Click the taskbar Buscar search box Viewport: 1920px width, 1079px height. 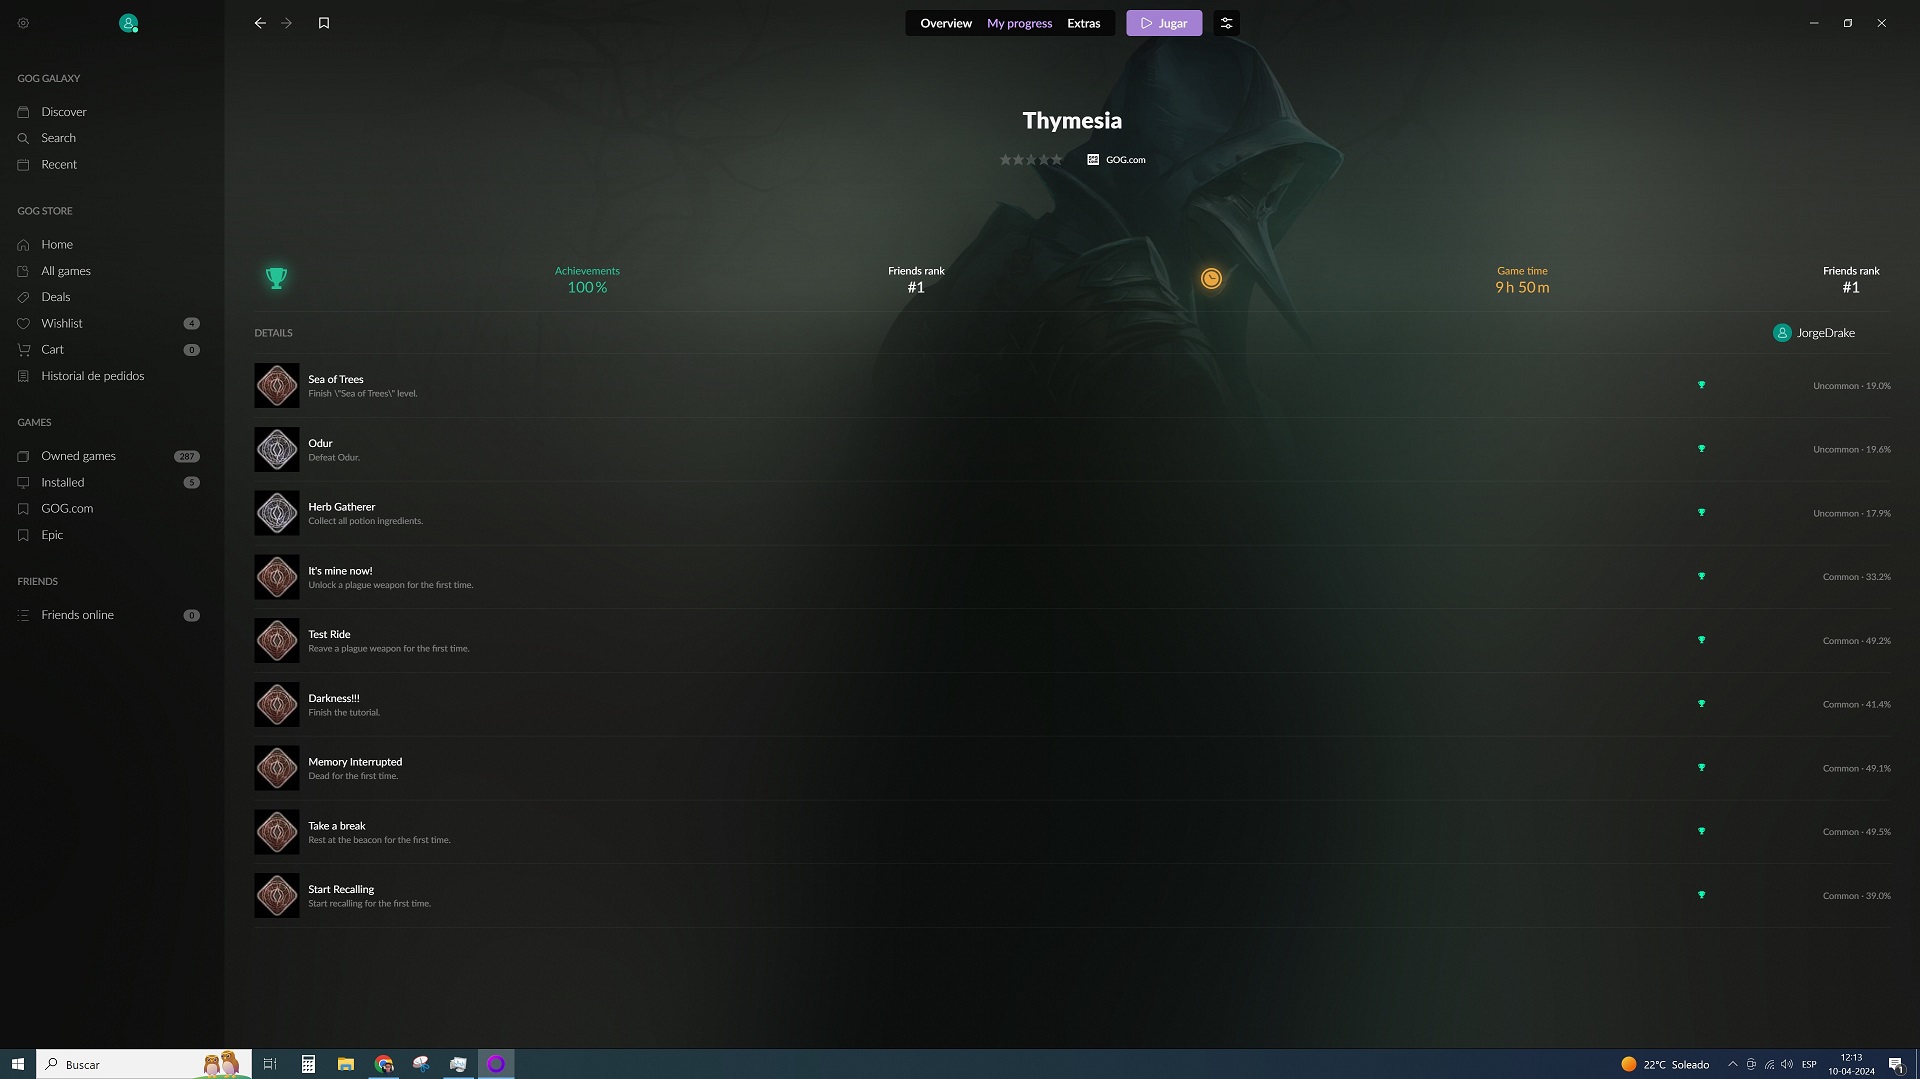(x=143, y=1064)
